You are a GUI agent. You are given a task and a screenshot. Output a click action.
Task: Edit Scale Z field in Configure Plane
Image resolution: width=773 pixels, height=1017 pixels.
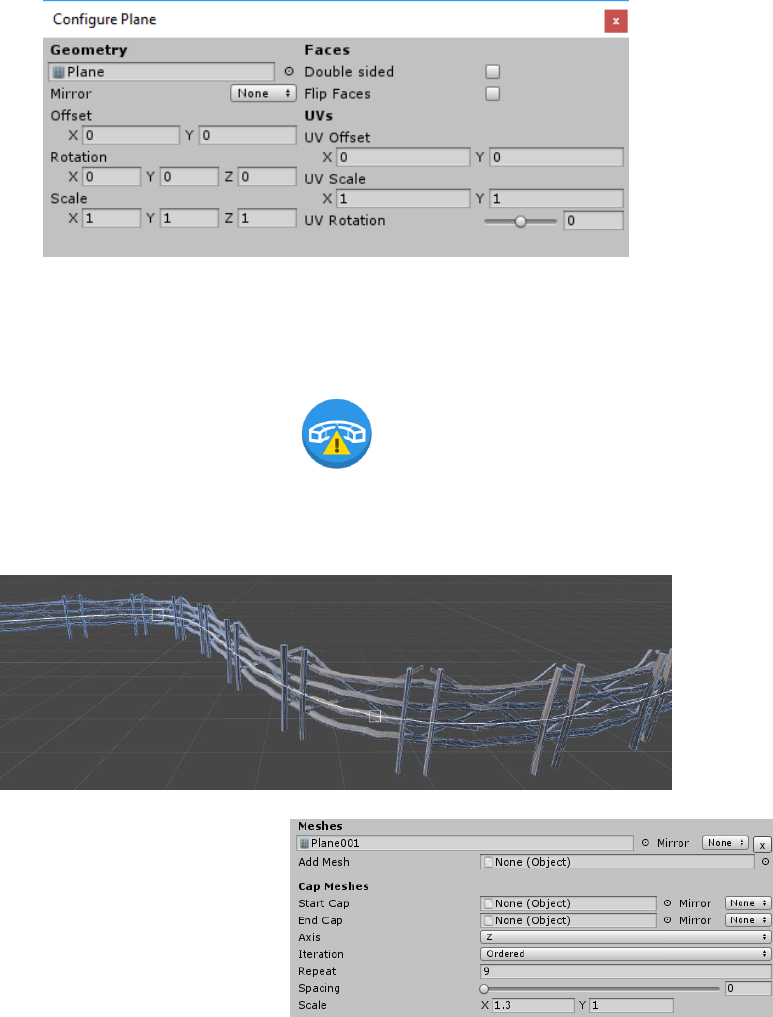point(267,218)
